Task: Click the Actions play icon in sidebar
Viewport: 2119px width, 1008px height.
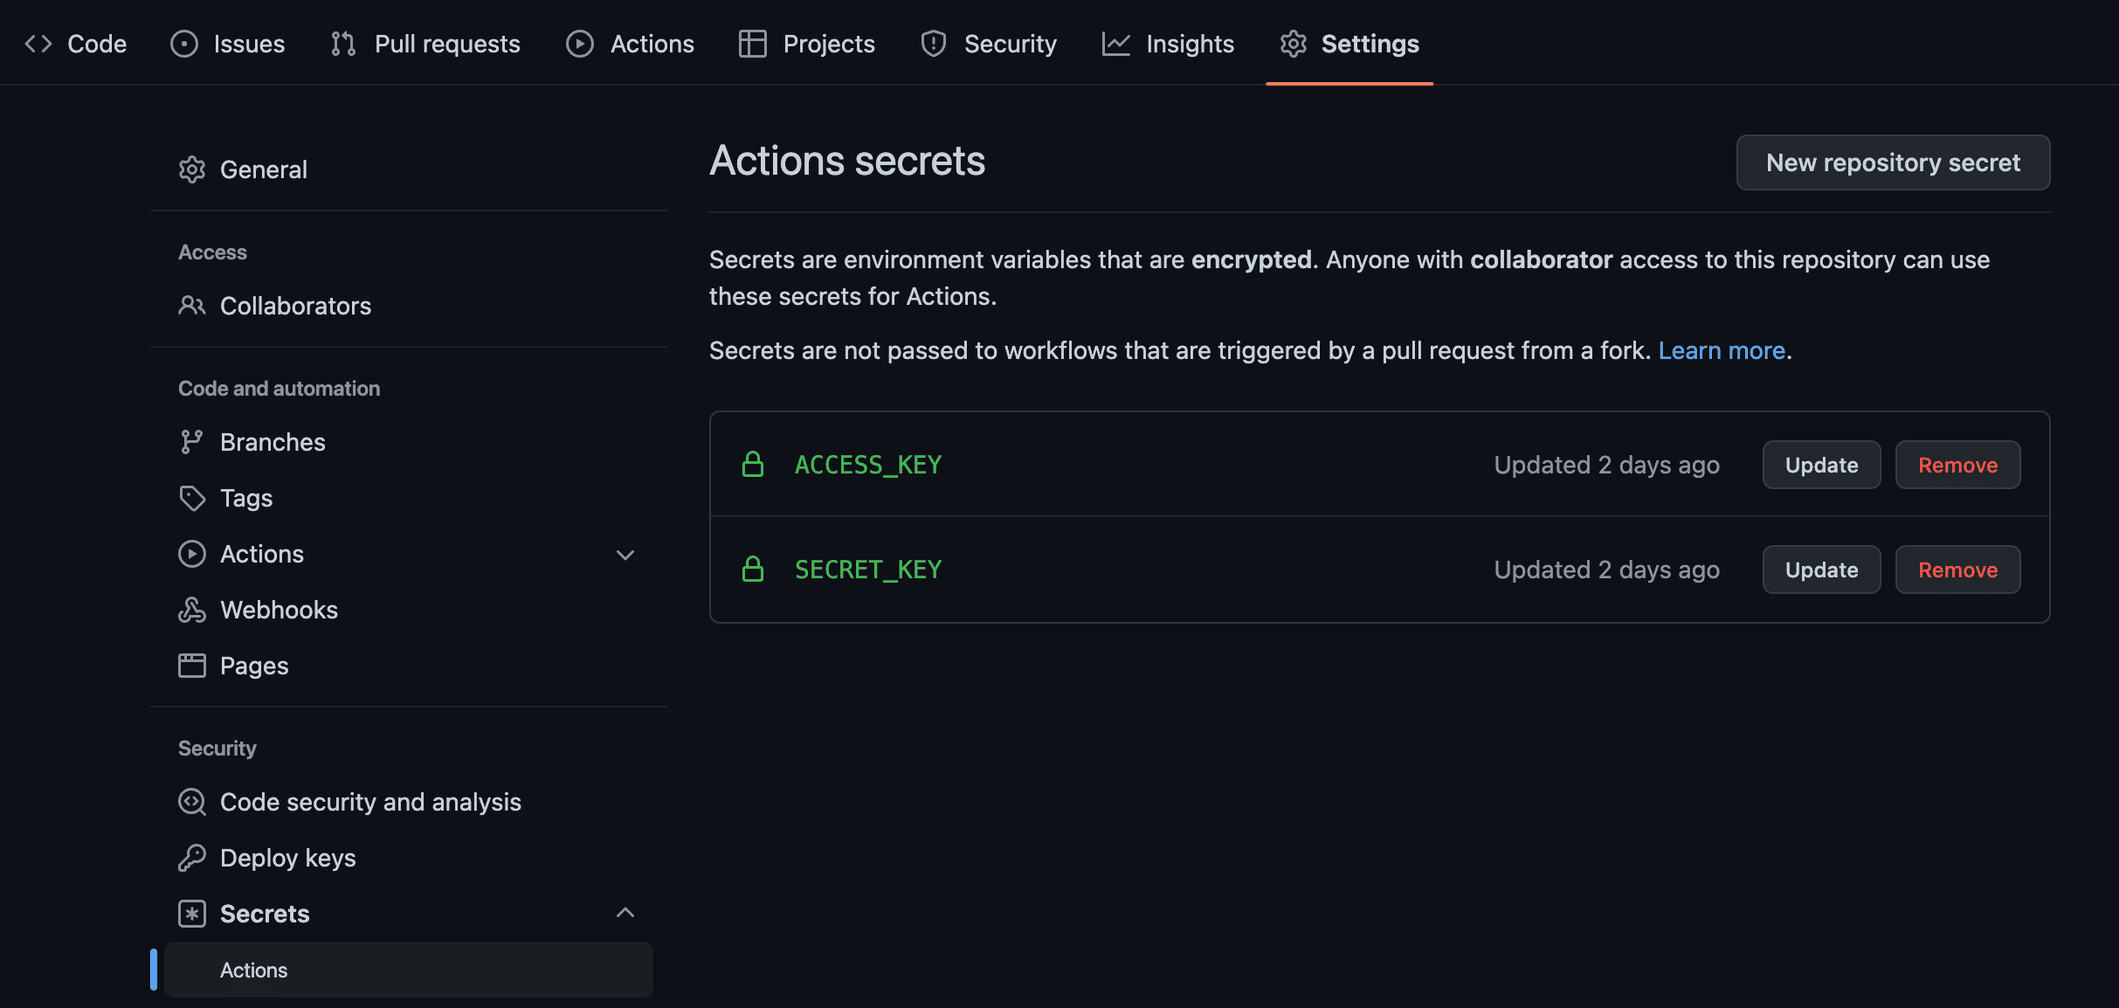Action: [191, 553]
